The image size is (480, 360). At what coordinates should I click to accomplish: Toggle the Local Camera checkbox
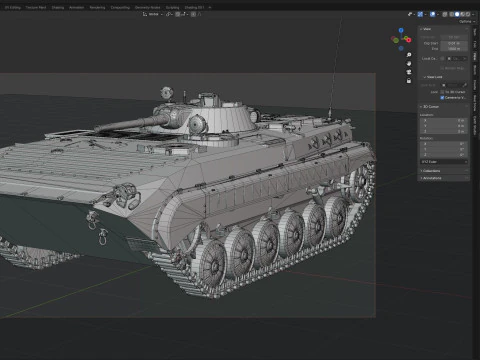pos(442,59)
